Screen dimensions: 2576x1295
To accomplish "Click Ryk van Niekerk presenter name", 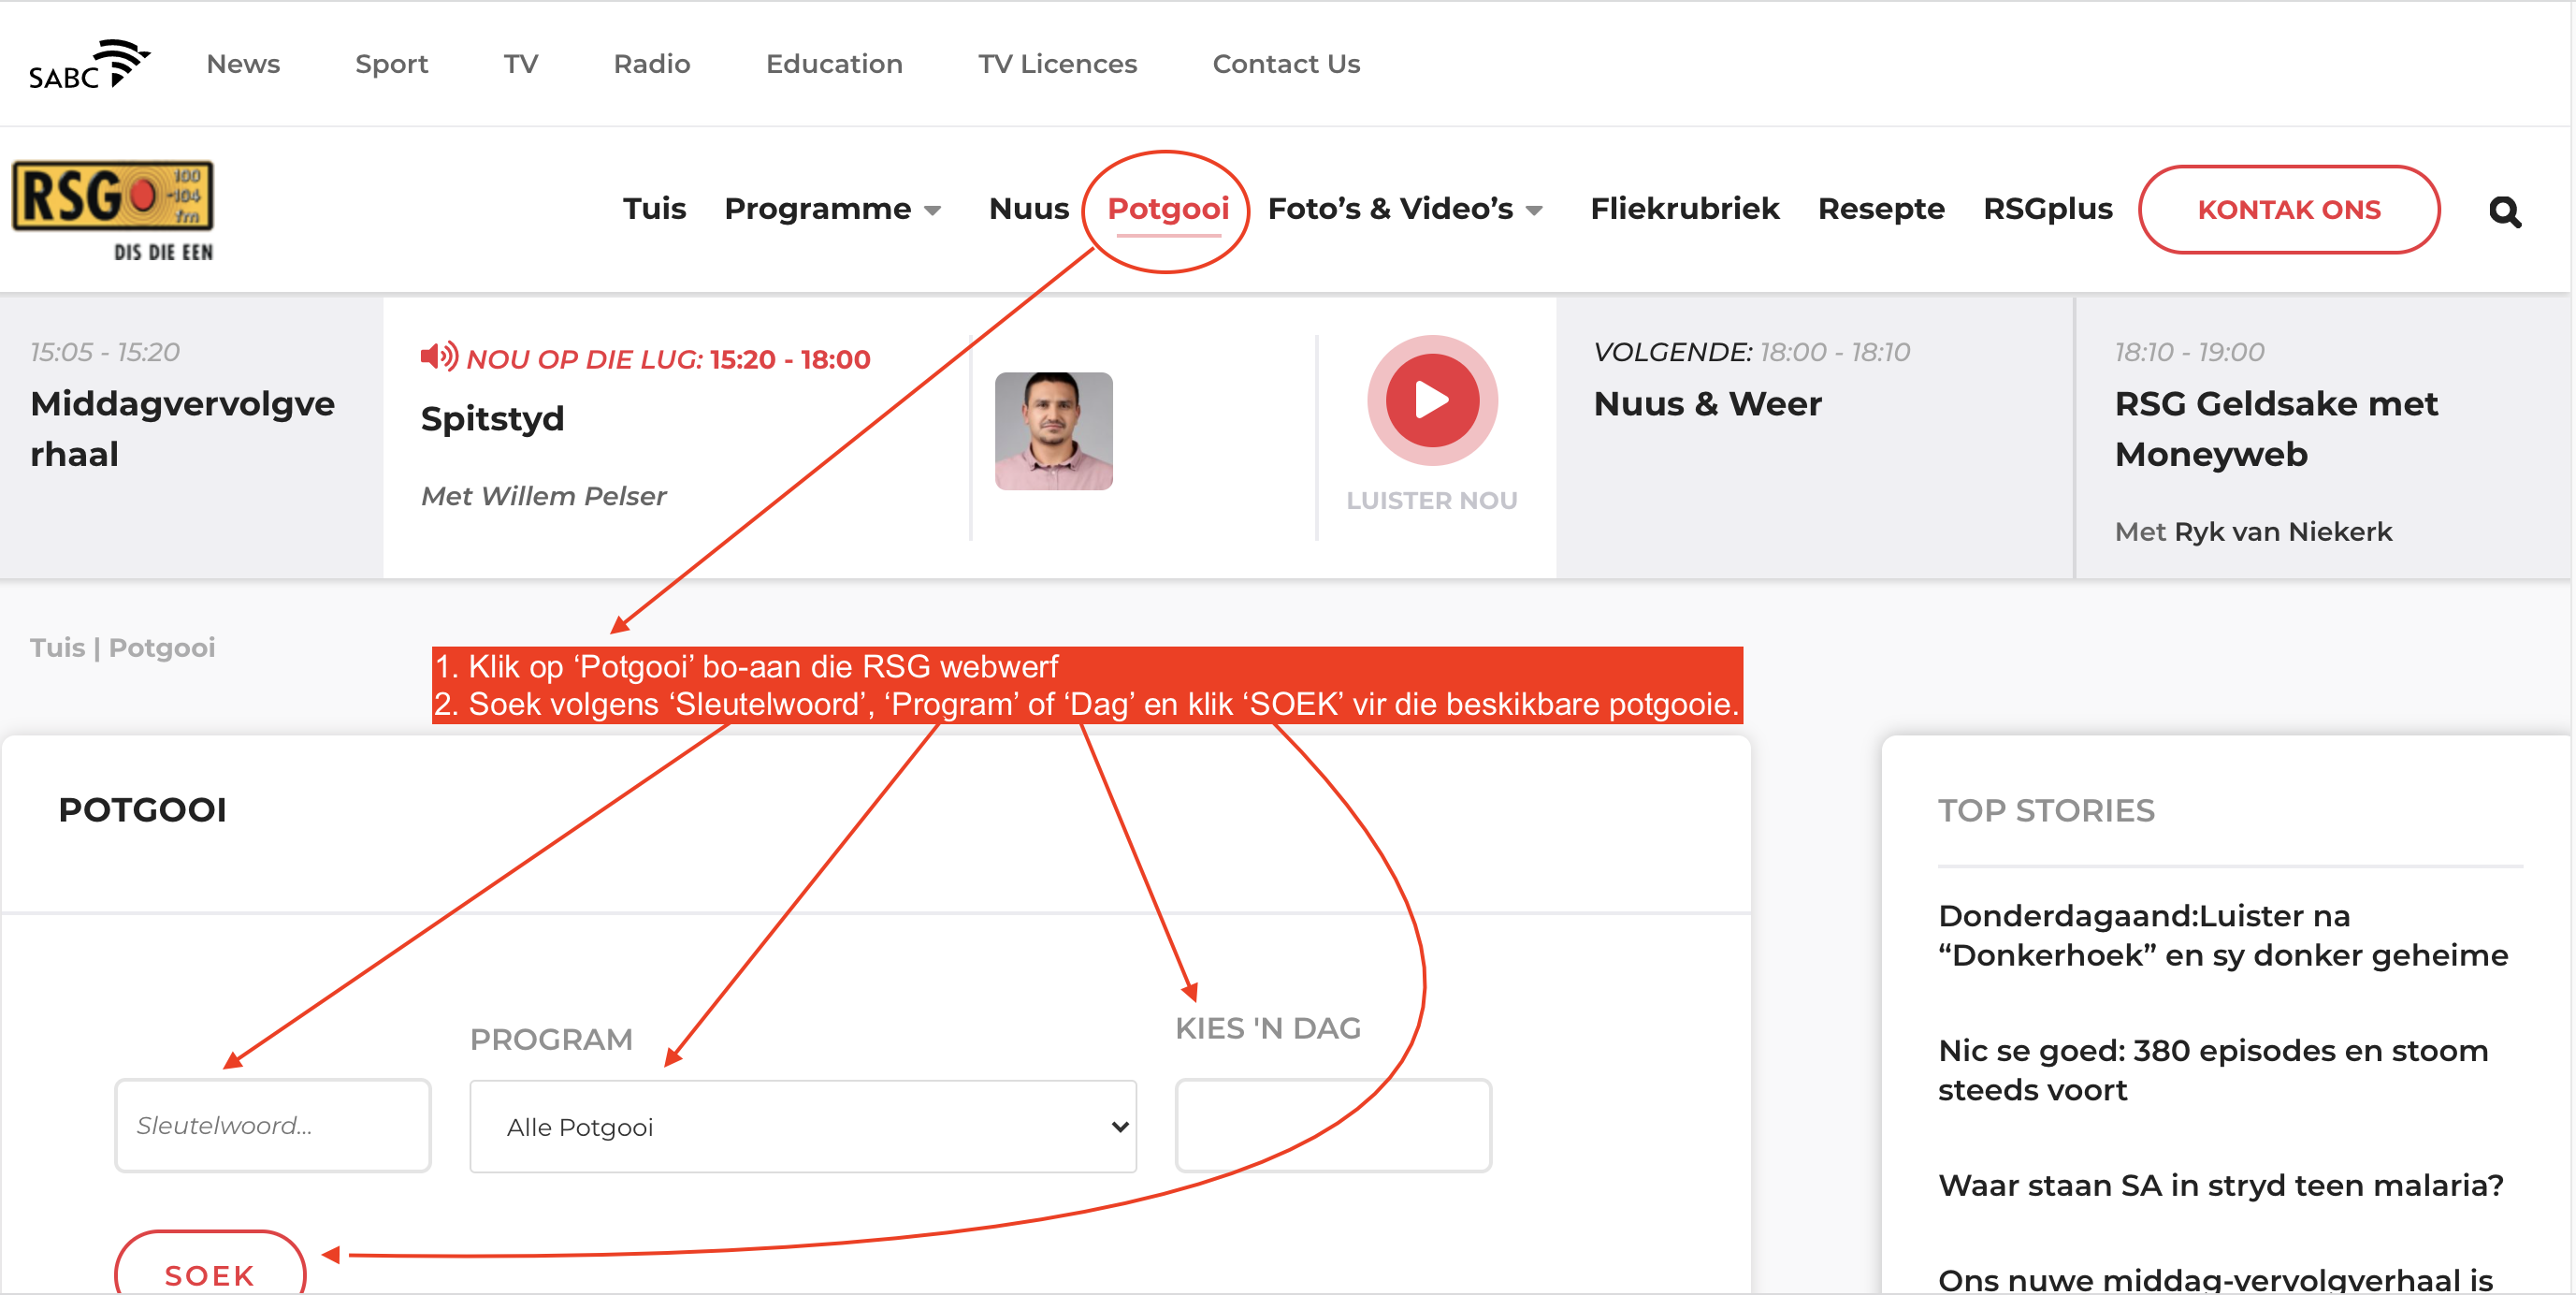I will tap(2283, 531).
